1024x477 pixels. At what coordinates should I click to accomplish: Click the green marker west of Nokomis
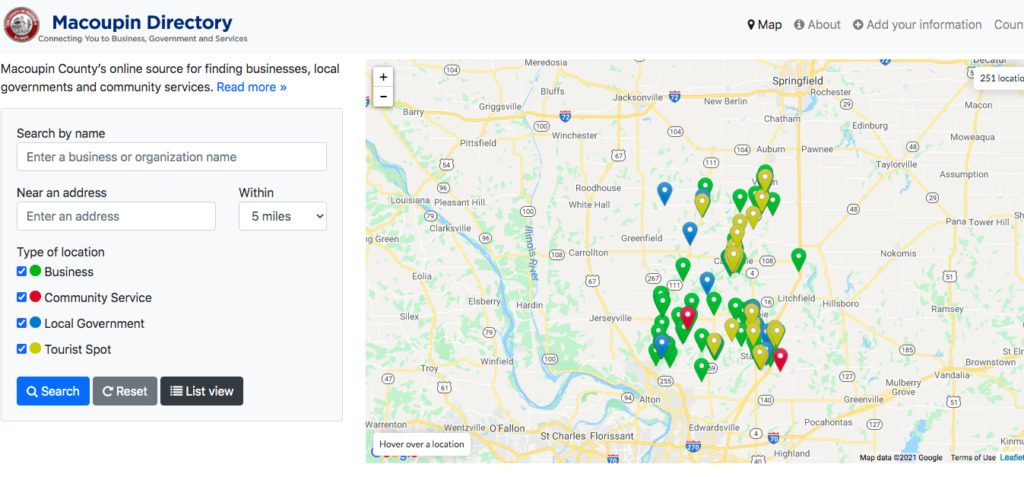point(798,258)
